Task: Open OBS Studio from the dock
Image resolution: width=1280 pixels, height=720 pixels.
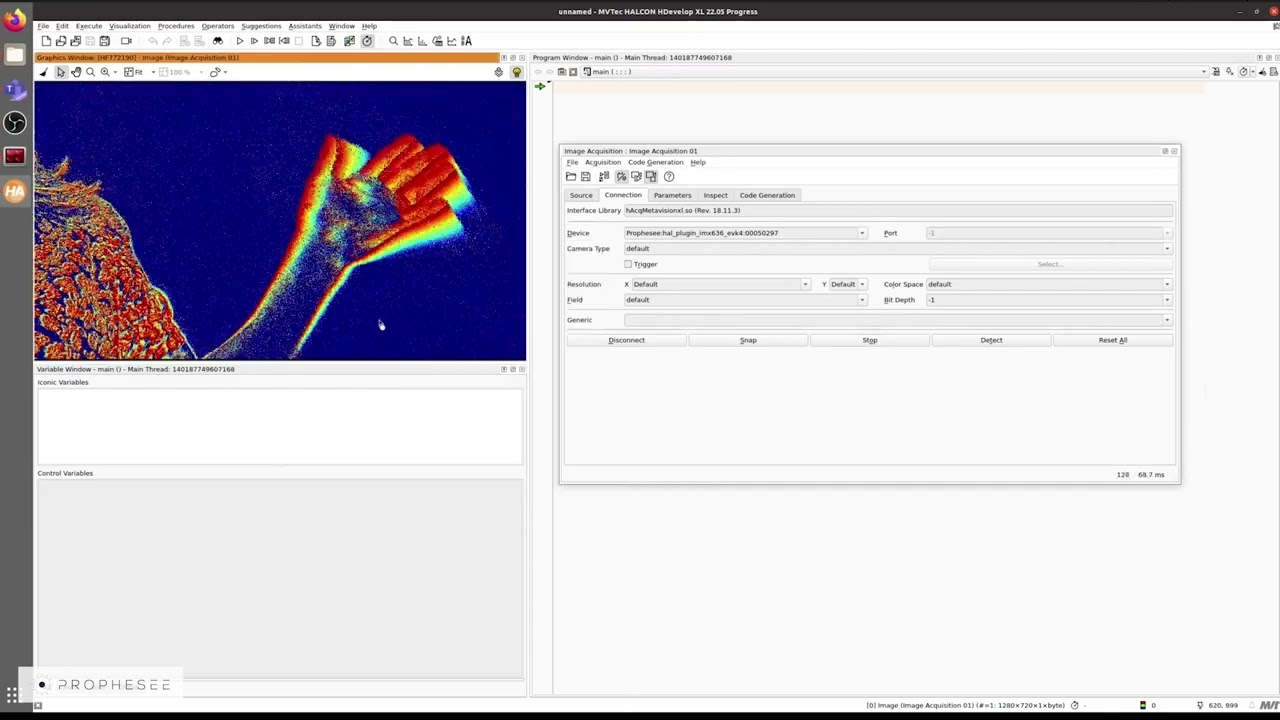Action: [15, 122]
